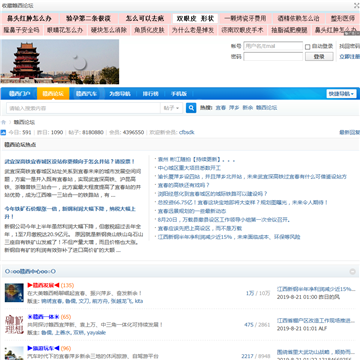Open the 赣西发展 forum avatar image
Image resolution: width=360 pixels, height=360 pixels.
pos(14,293)
